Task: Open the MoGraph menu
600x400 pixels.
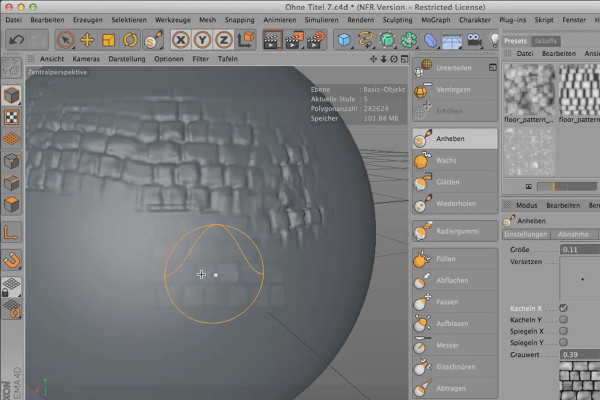Action: (435, 20)
